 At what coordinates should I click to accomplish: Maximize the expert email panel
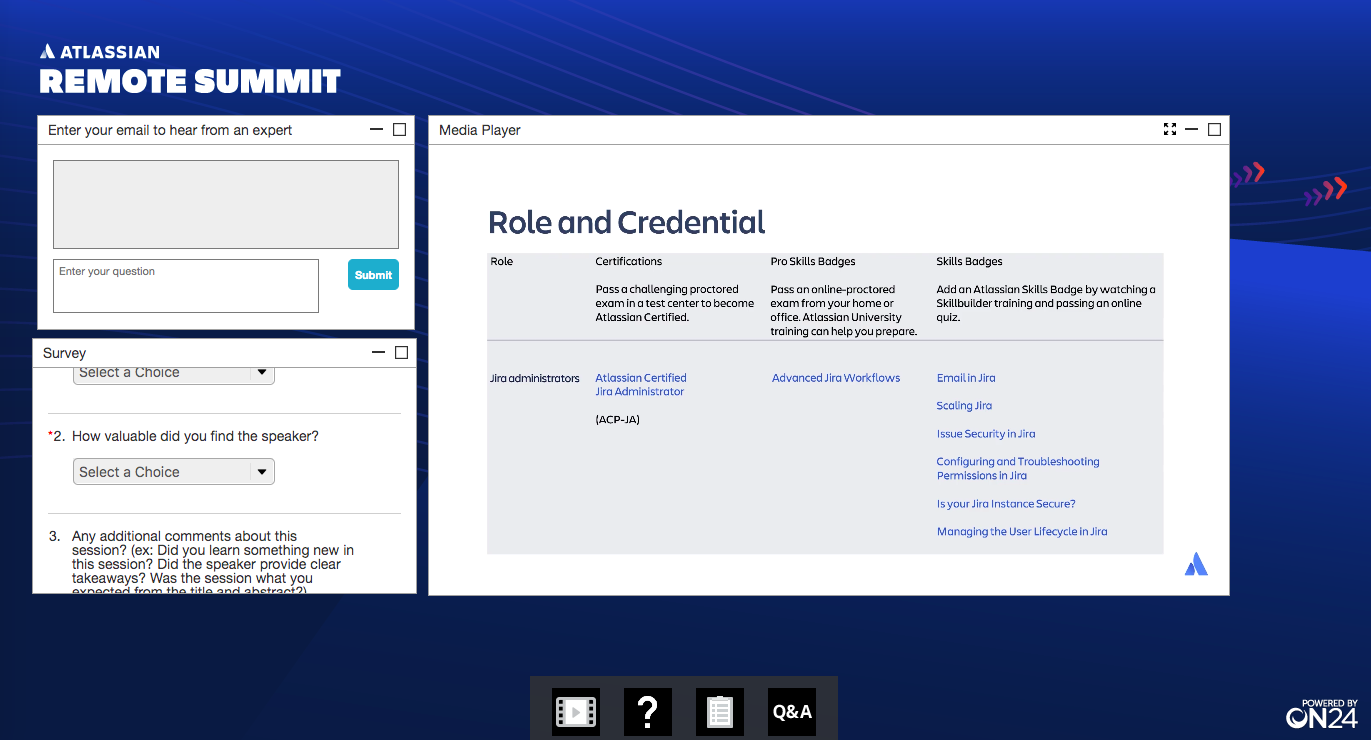click(399, 129)
